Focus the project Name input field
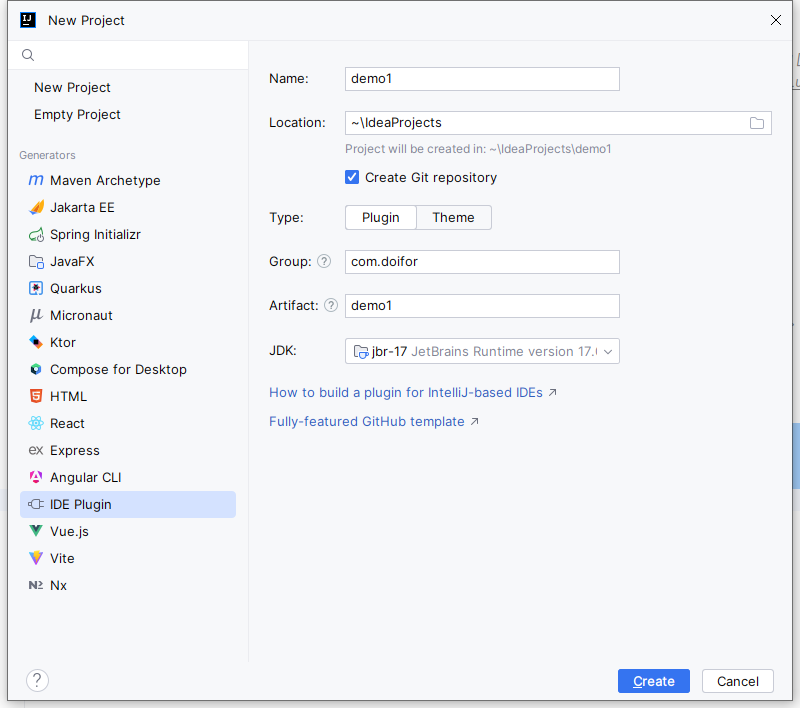The width and height of the screenshot is (800, 708). click(482, 79)
